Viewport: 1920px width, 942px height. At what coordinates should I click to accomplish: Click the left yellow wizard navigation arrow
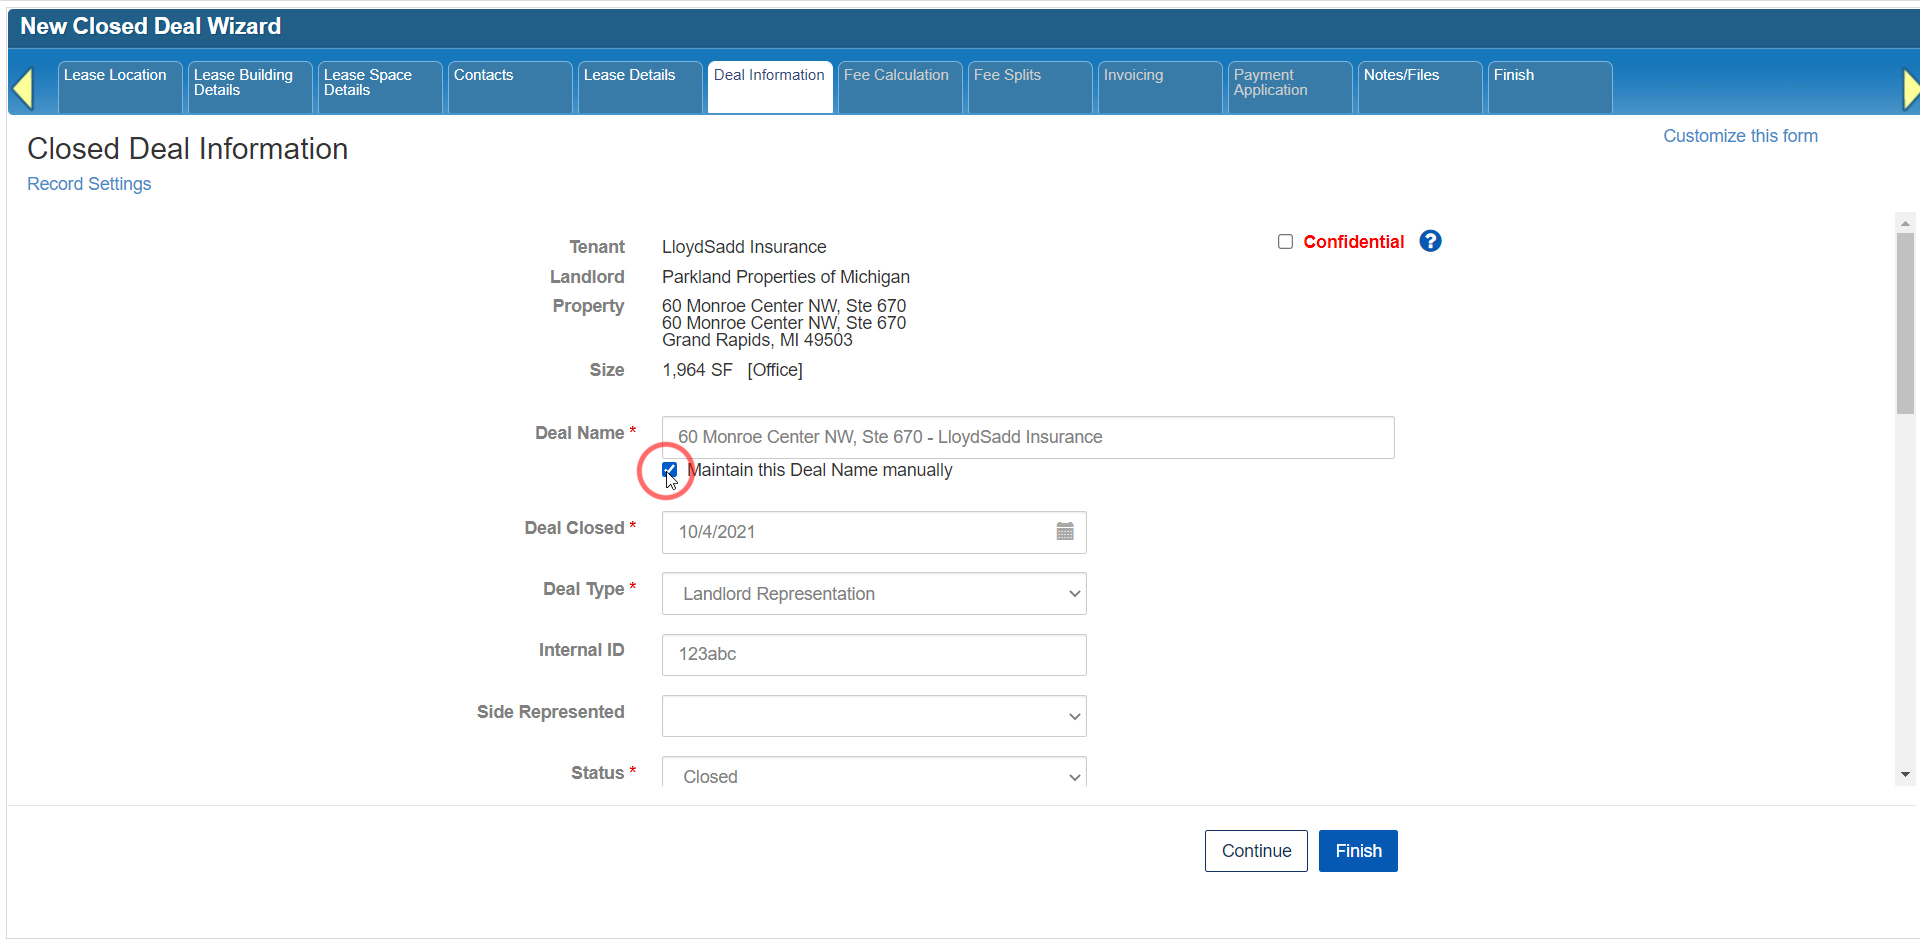[23, 88]
